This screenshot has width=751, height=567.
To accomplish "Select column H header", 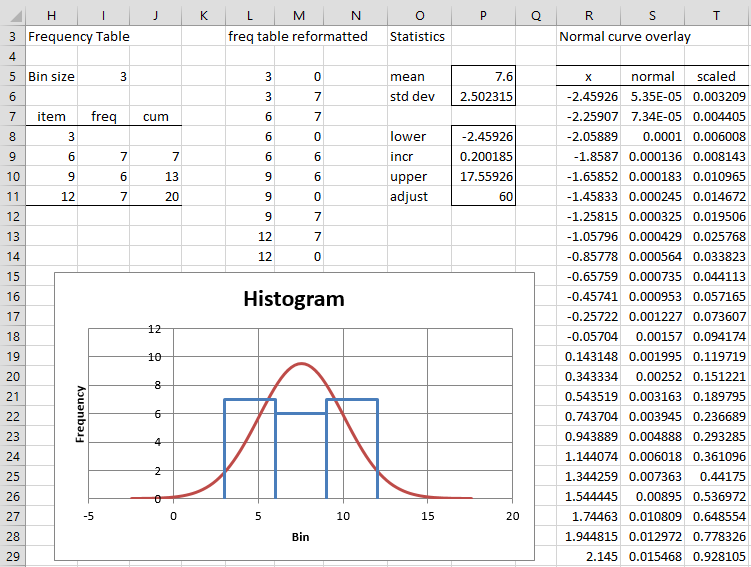I will [52, 15].
